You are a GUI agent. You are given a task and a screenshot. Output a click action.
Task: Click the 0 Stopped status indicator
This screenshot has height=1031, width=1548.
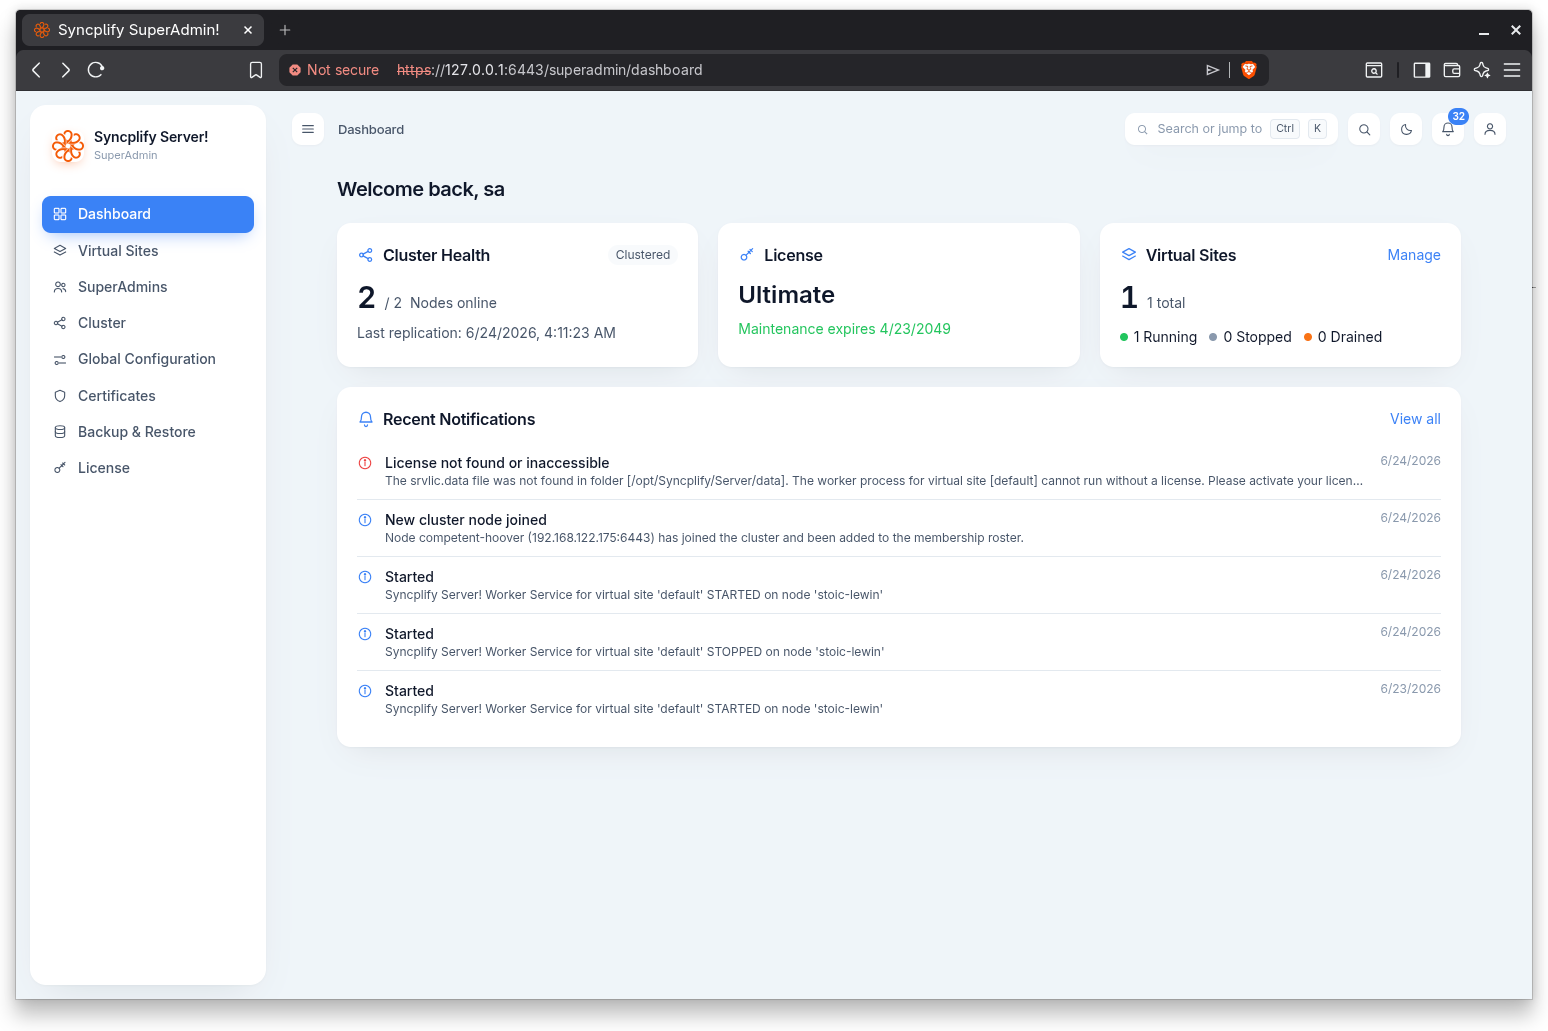(x=1250, y=337)
